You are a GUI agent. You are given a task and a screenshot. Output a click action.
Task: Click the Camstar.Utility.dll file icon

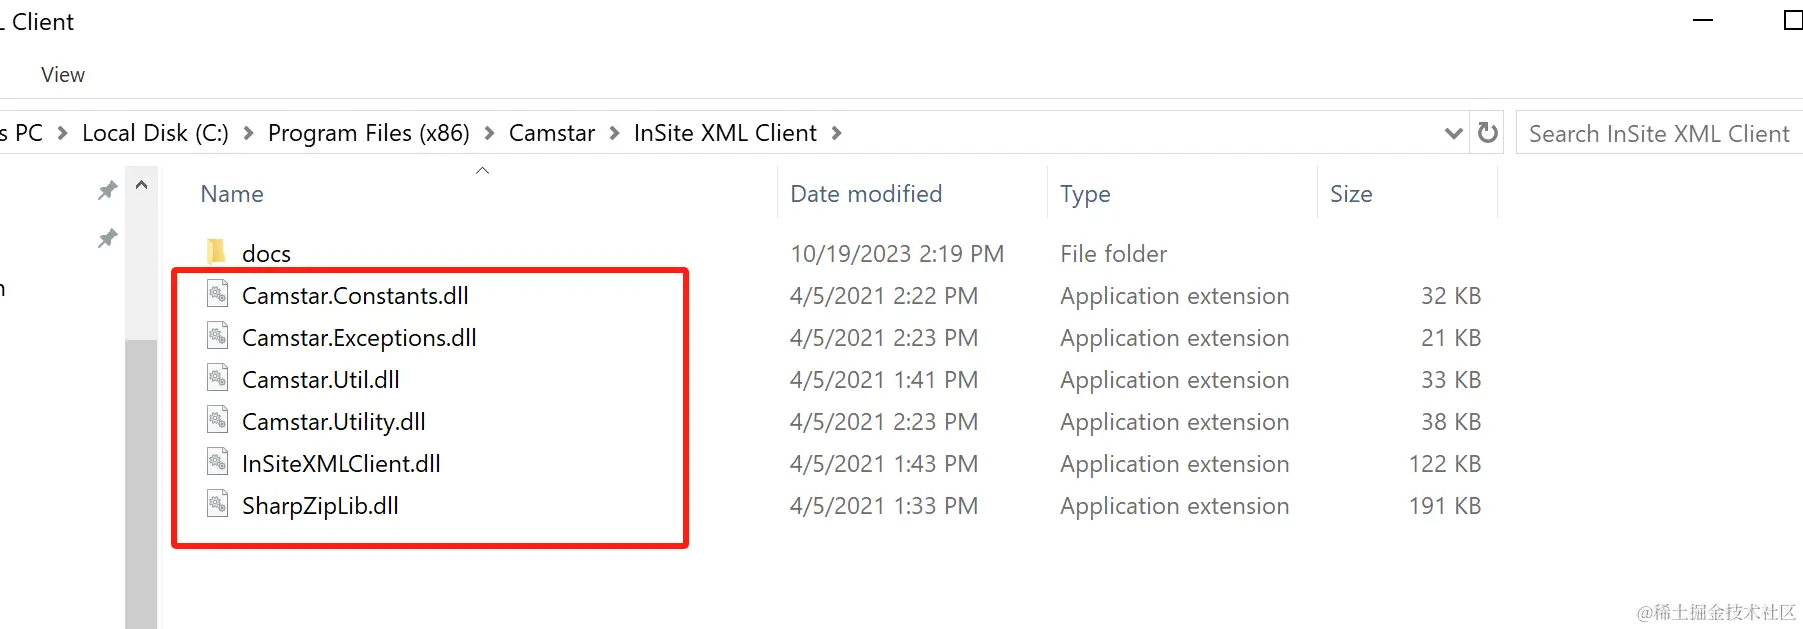coord(217,420)
